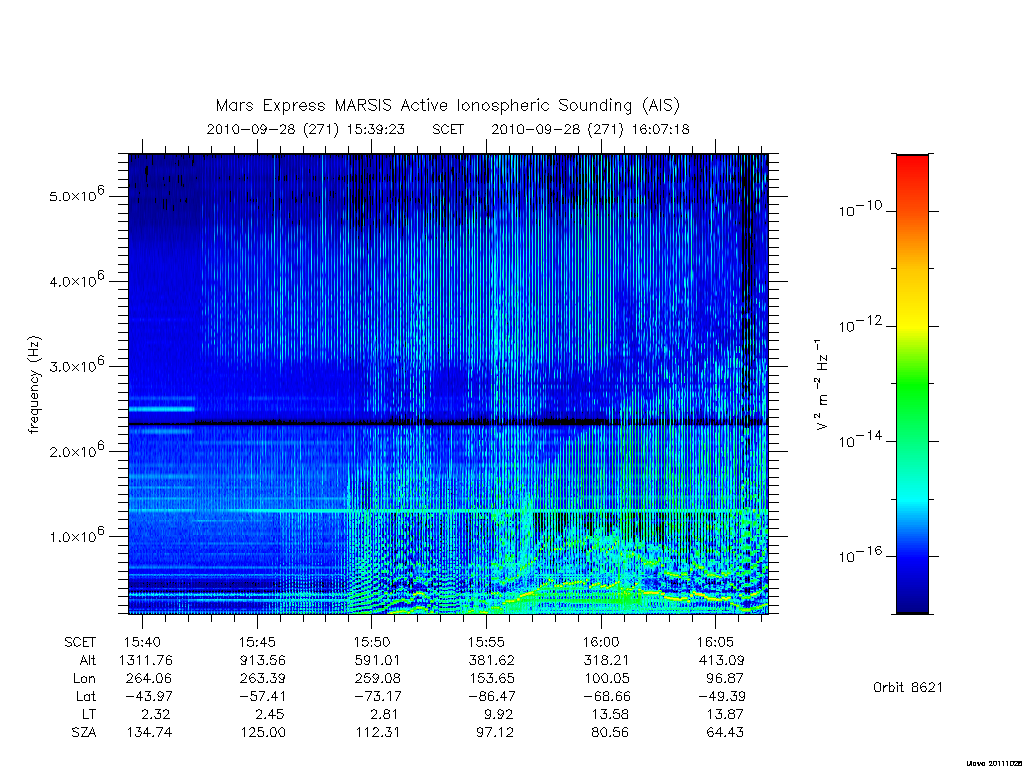Click the 15:55 time tick label

coord(486,643)
